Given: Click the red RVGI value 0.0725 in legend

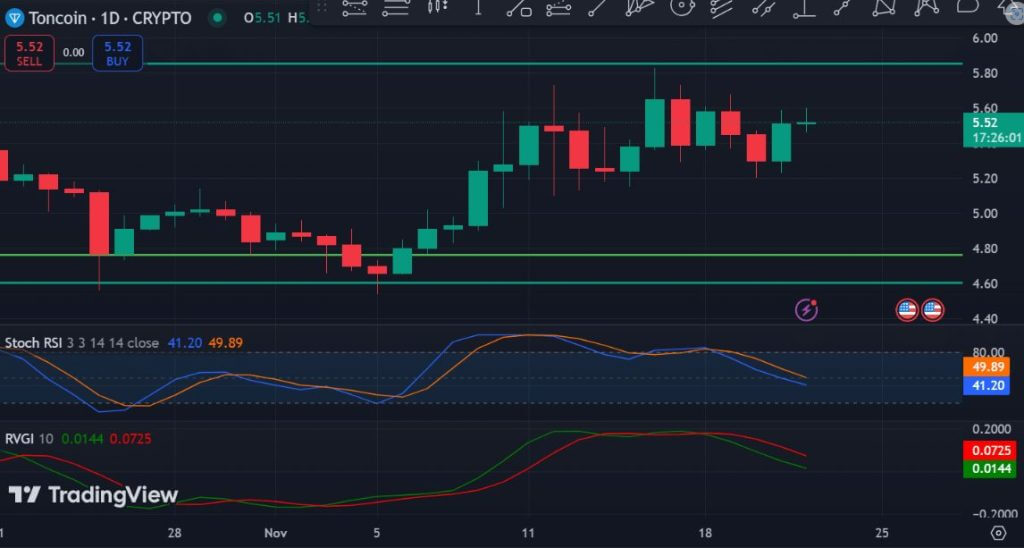Looking at the screenshot, I should click(x=131, y=439).
